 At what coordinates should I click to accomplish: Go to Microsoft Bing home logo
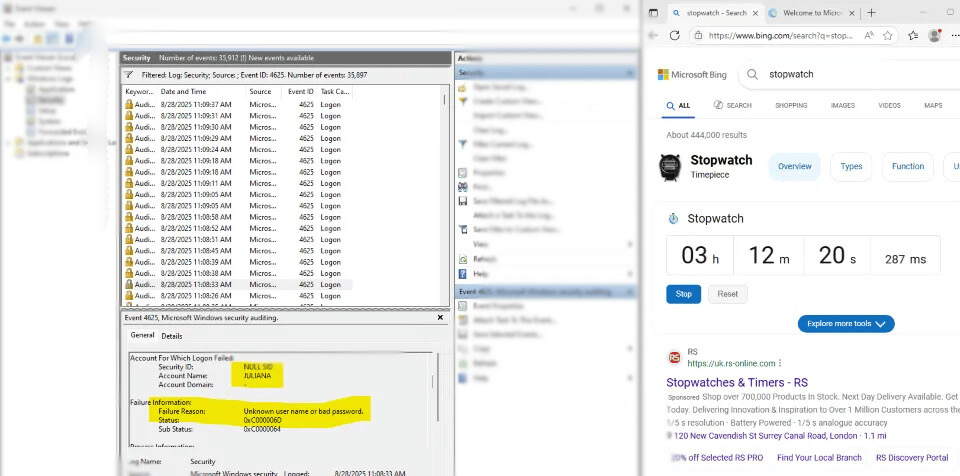coord(692,75)
